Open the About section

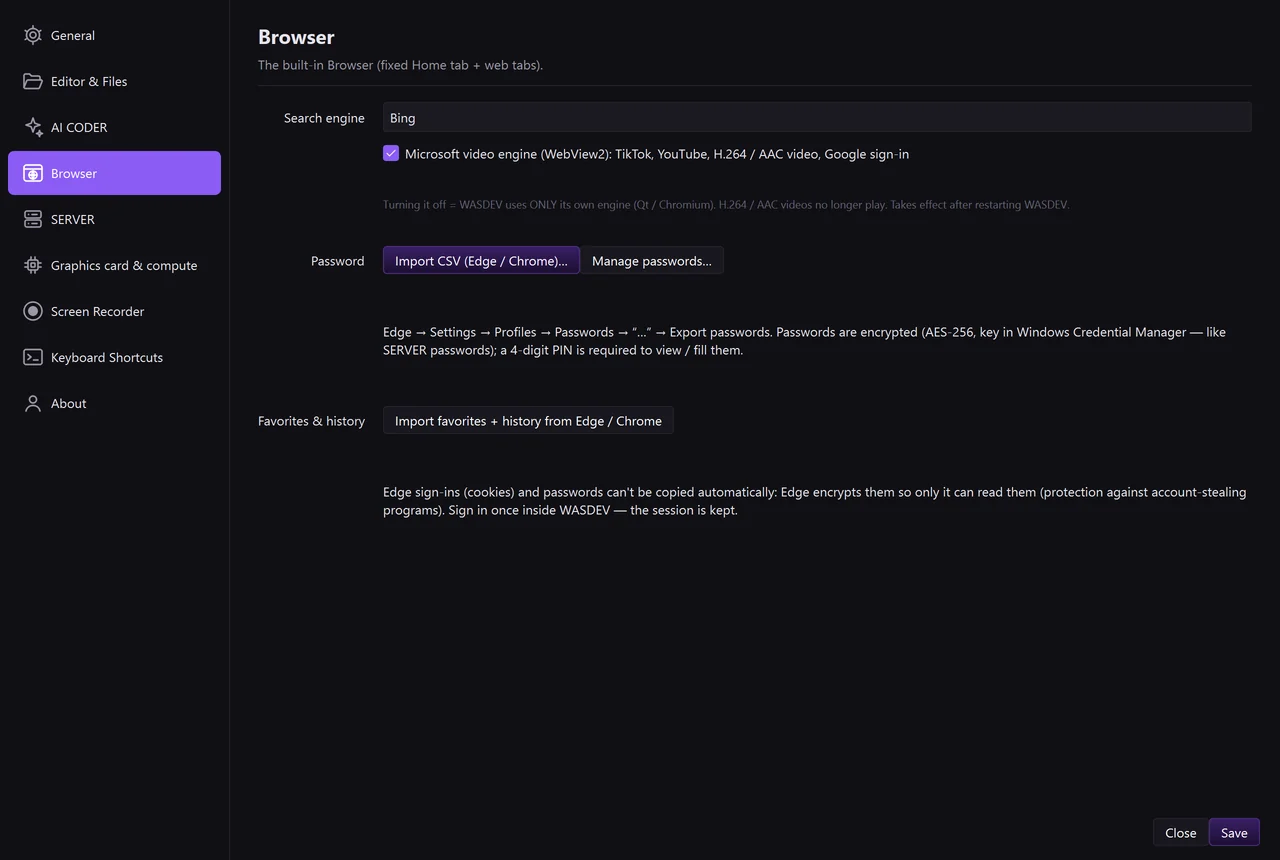114,403
